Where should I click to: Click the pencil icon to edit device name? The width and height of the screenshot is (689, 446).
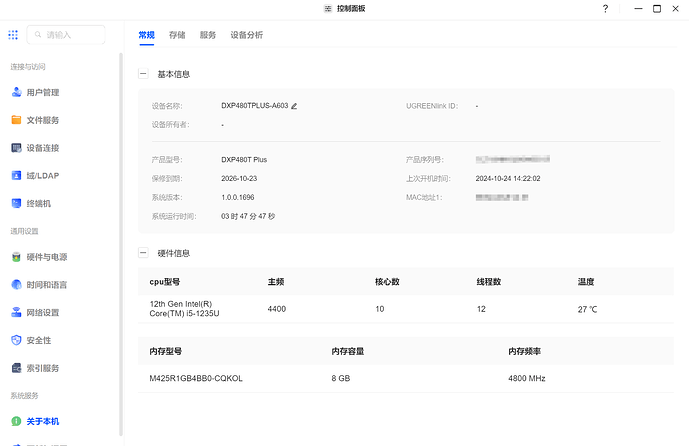click(x=294, y=105)
